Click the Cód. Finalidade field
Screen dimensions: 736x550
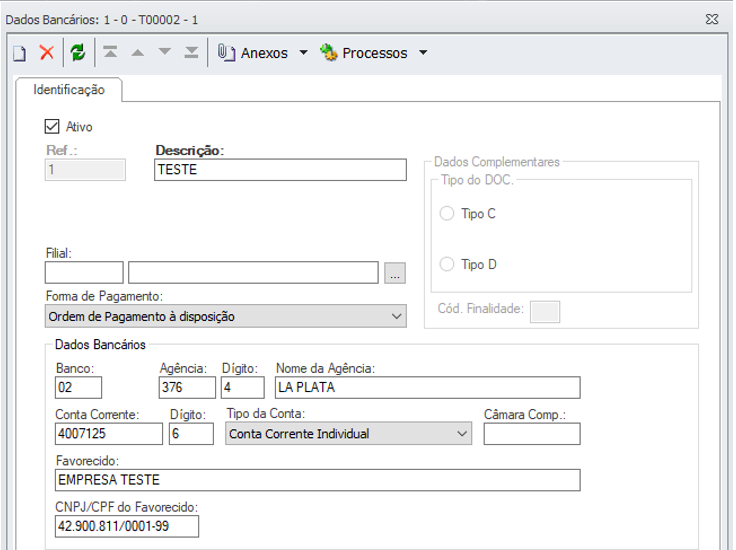(545, 312)
